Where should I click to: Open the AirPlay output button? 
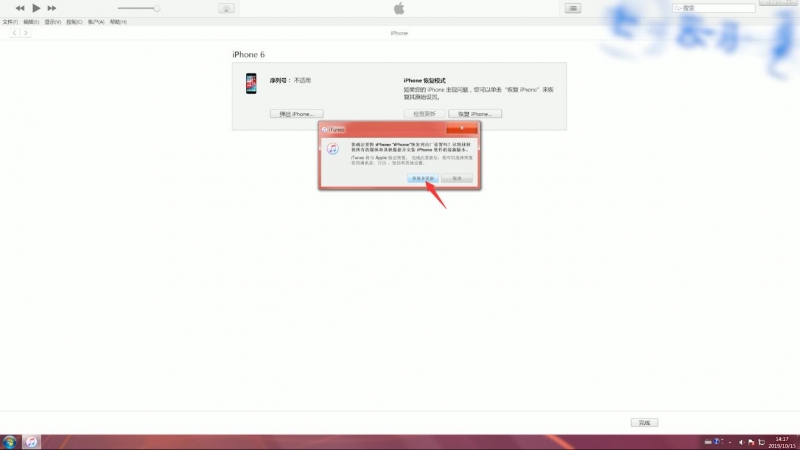(226, 9)
